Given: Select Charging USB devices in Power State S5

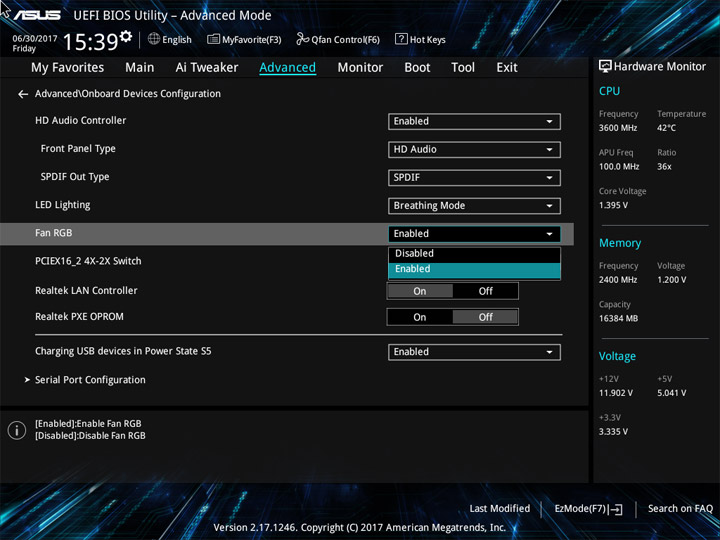Looking at the screenshot, I should (x=123, y=351).
